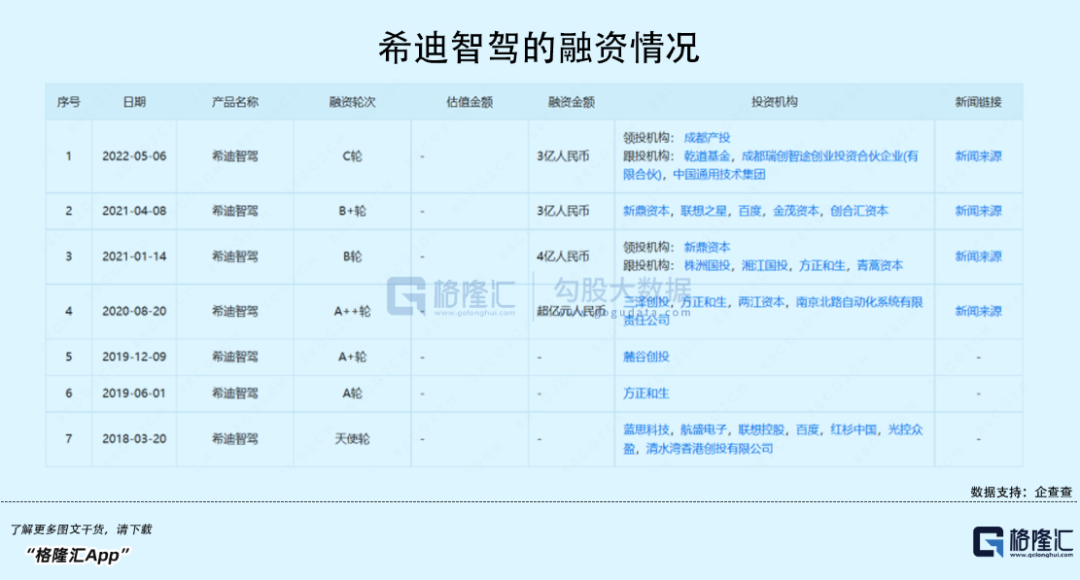This screenshot has width=1080, height=580.
Task: Click investor link 清水湾香港创投有限公司
Action: point(709,448)
